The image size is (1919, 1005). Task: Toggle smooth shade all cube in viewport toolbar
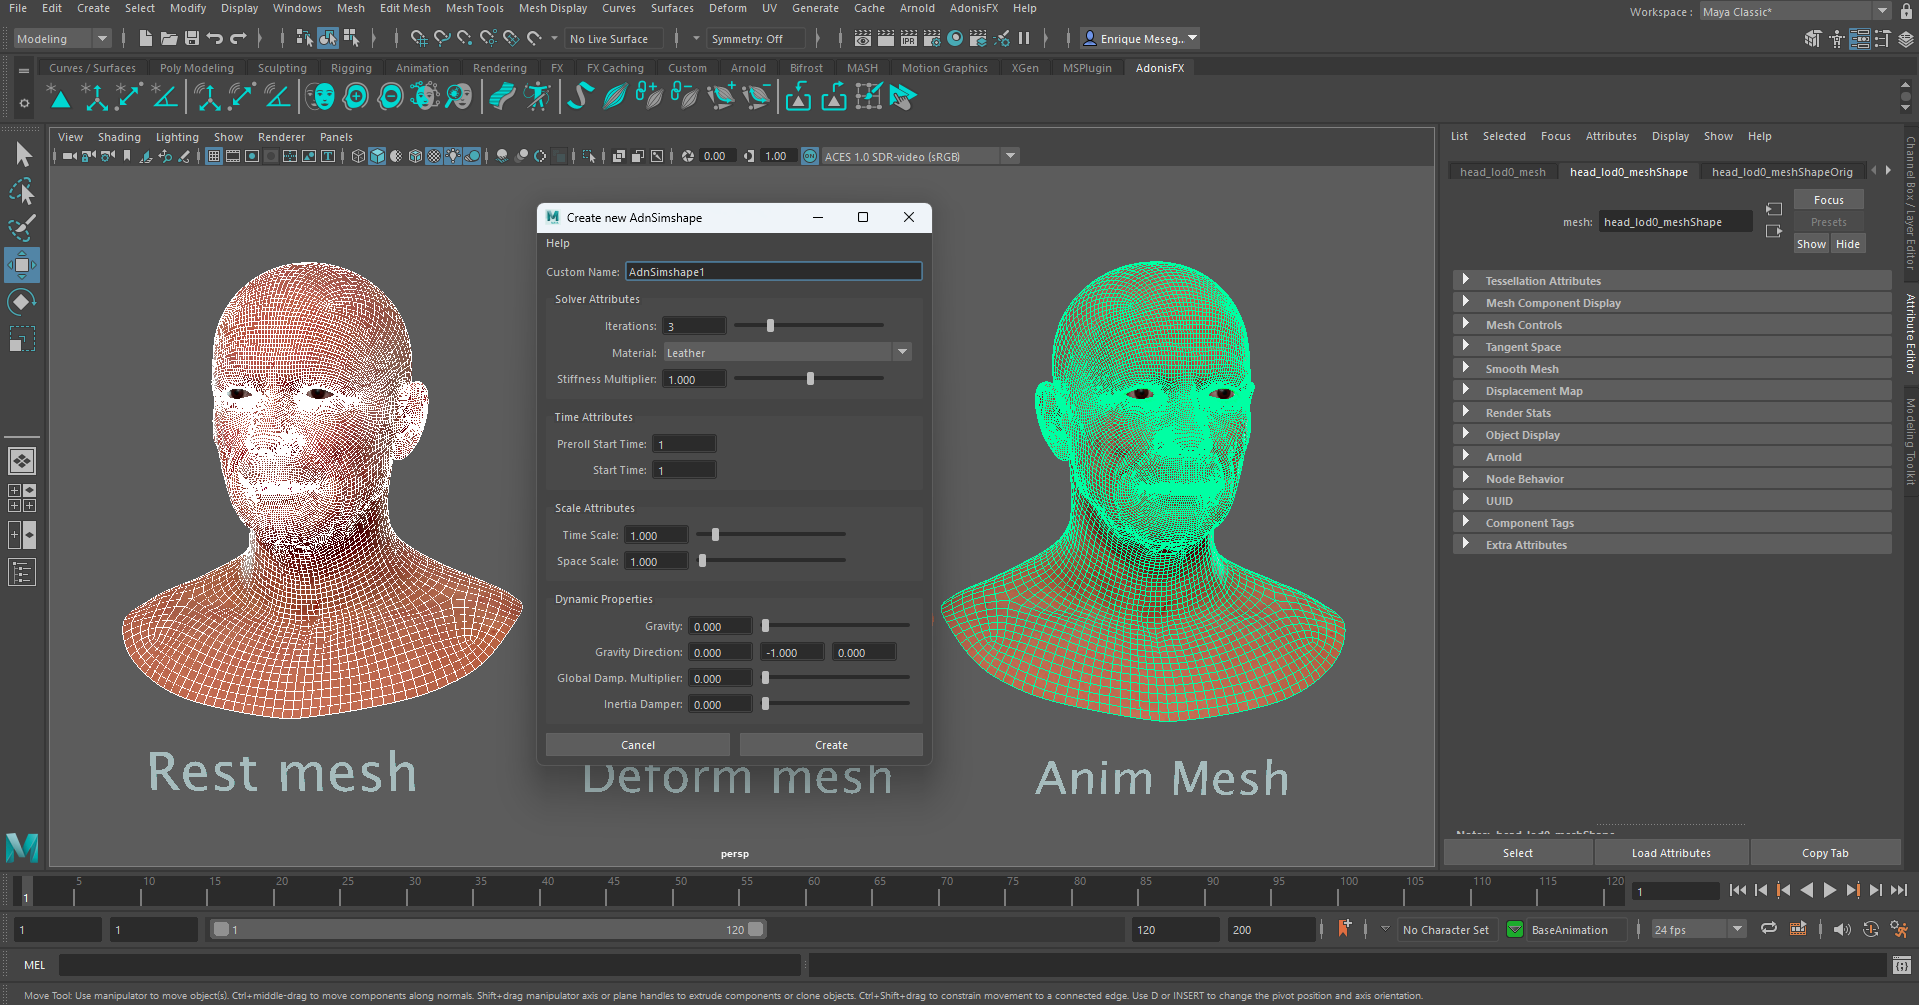377,156
